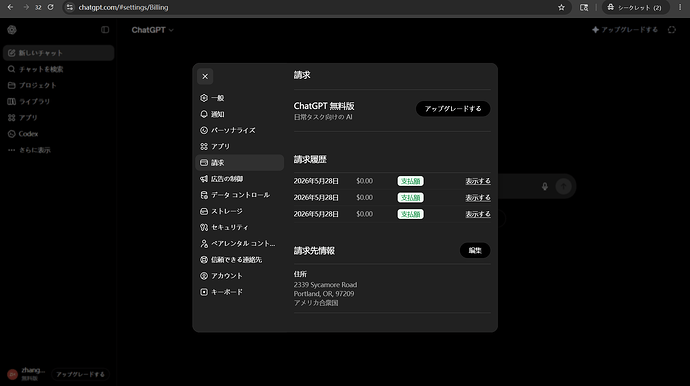This screenshot has width=690, height=386.
Task: Click the drive icon beside ストレージ
Action: [204, 211]
